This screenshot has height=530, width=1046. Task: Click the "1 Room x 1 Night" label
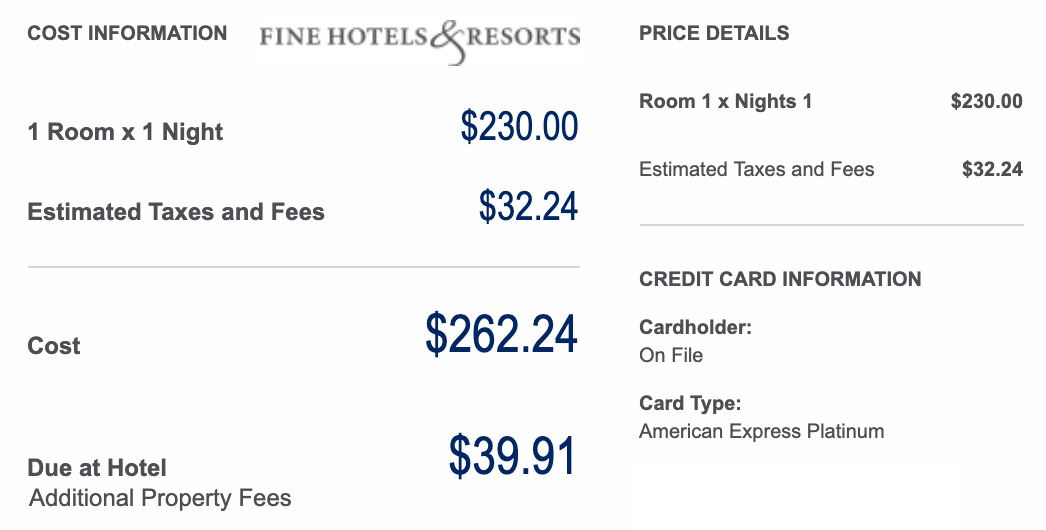pyautogui.click(x=125, y=132)
